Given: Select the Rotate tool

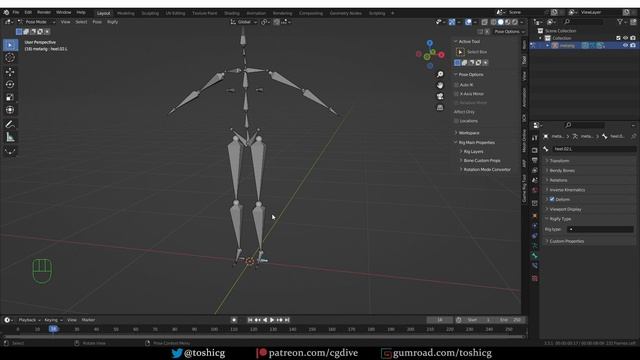Looking at the screenshot, I should tap(10, 84).
